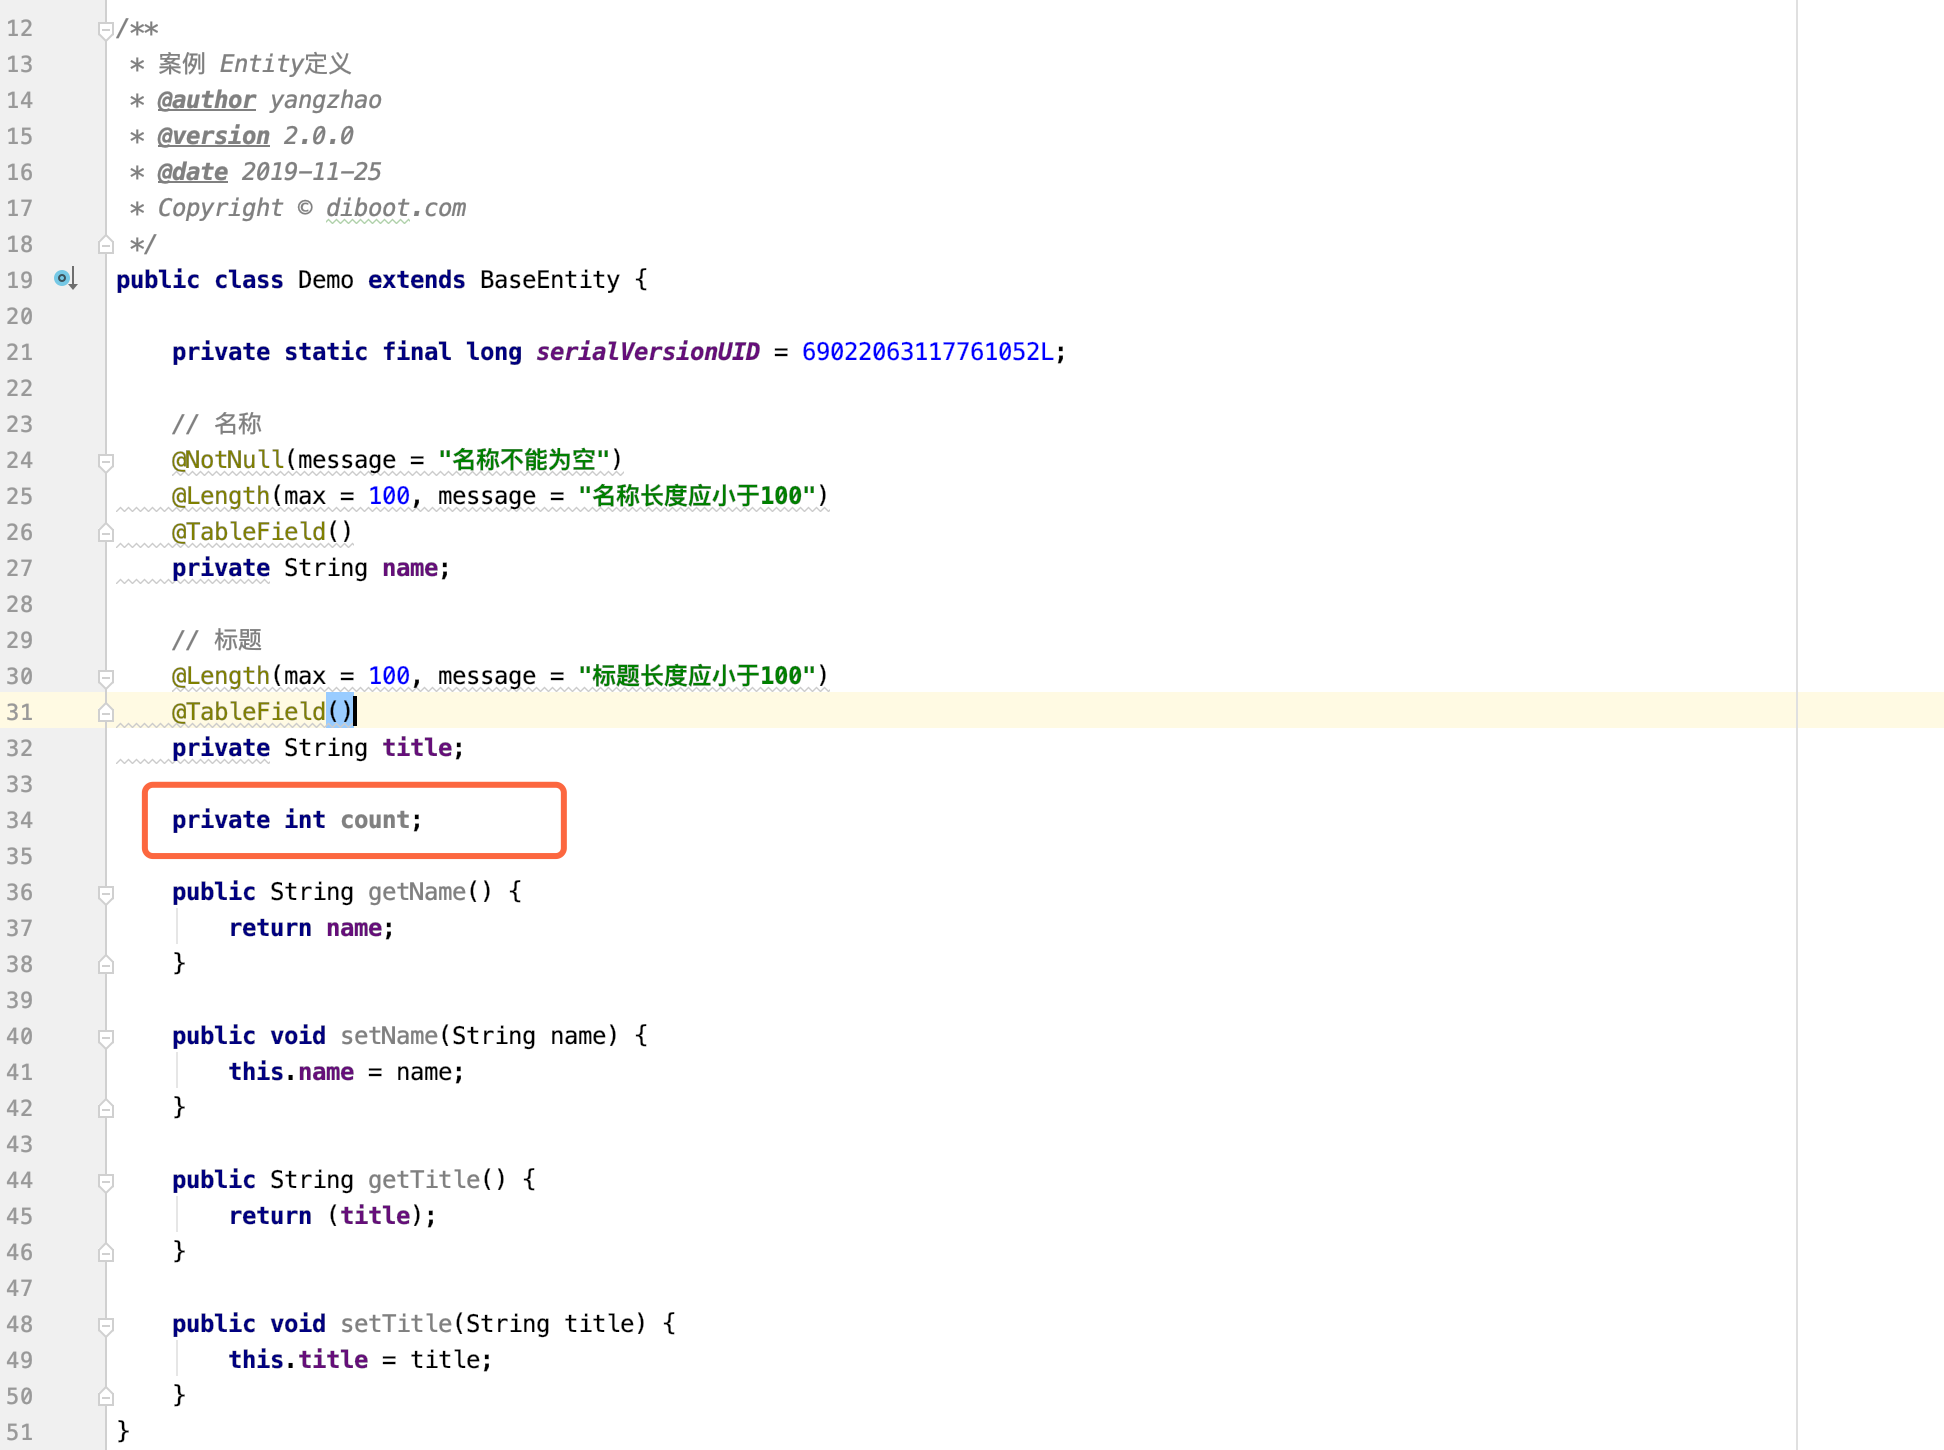Click inside the highlighted count field declaration
Image resolution: width=1944 pixels, height=1450 pixels.
[x=375, y=820]
